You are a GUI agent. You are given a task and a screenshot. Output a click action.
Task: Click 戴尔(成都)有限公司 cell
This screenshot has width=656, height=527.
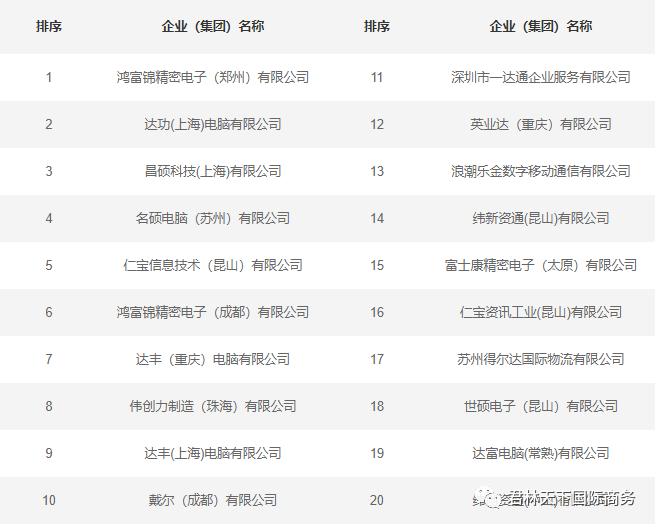213,500
